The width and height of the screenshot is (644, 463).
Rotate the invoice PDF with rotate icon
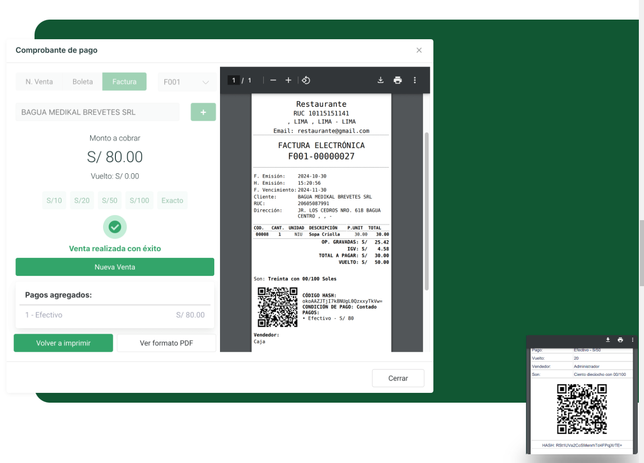click(x=306, y=80)
